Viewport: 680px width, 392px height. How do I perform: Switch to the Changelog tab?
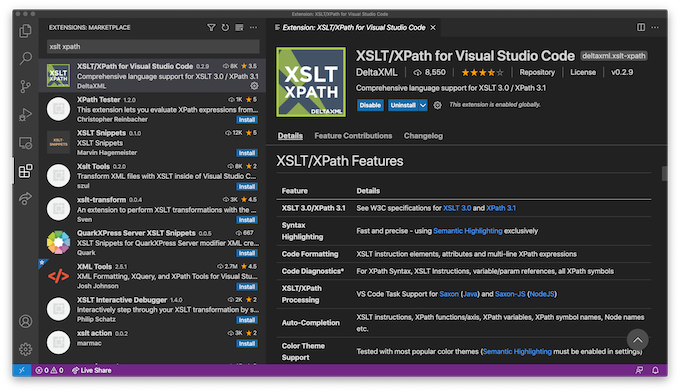pos(423,136)
